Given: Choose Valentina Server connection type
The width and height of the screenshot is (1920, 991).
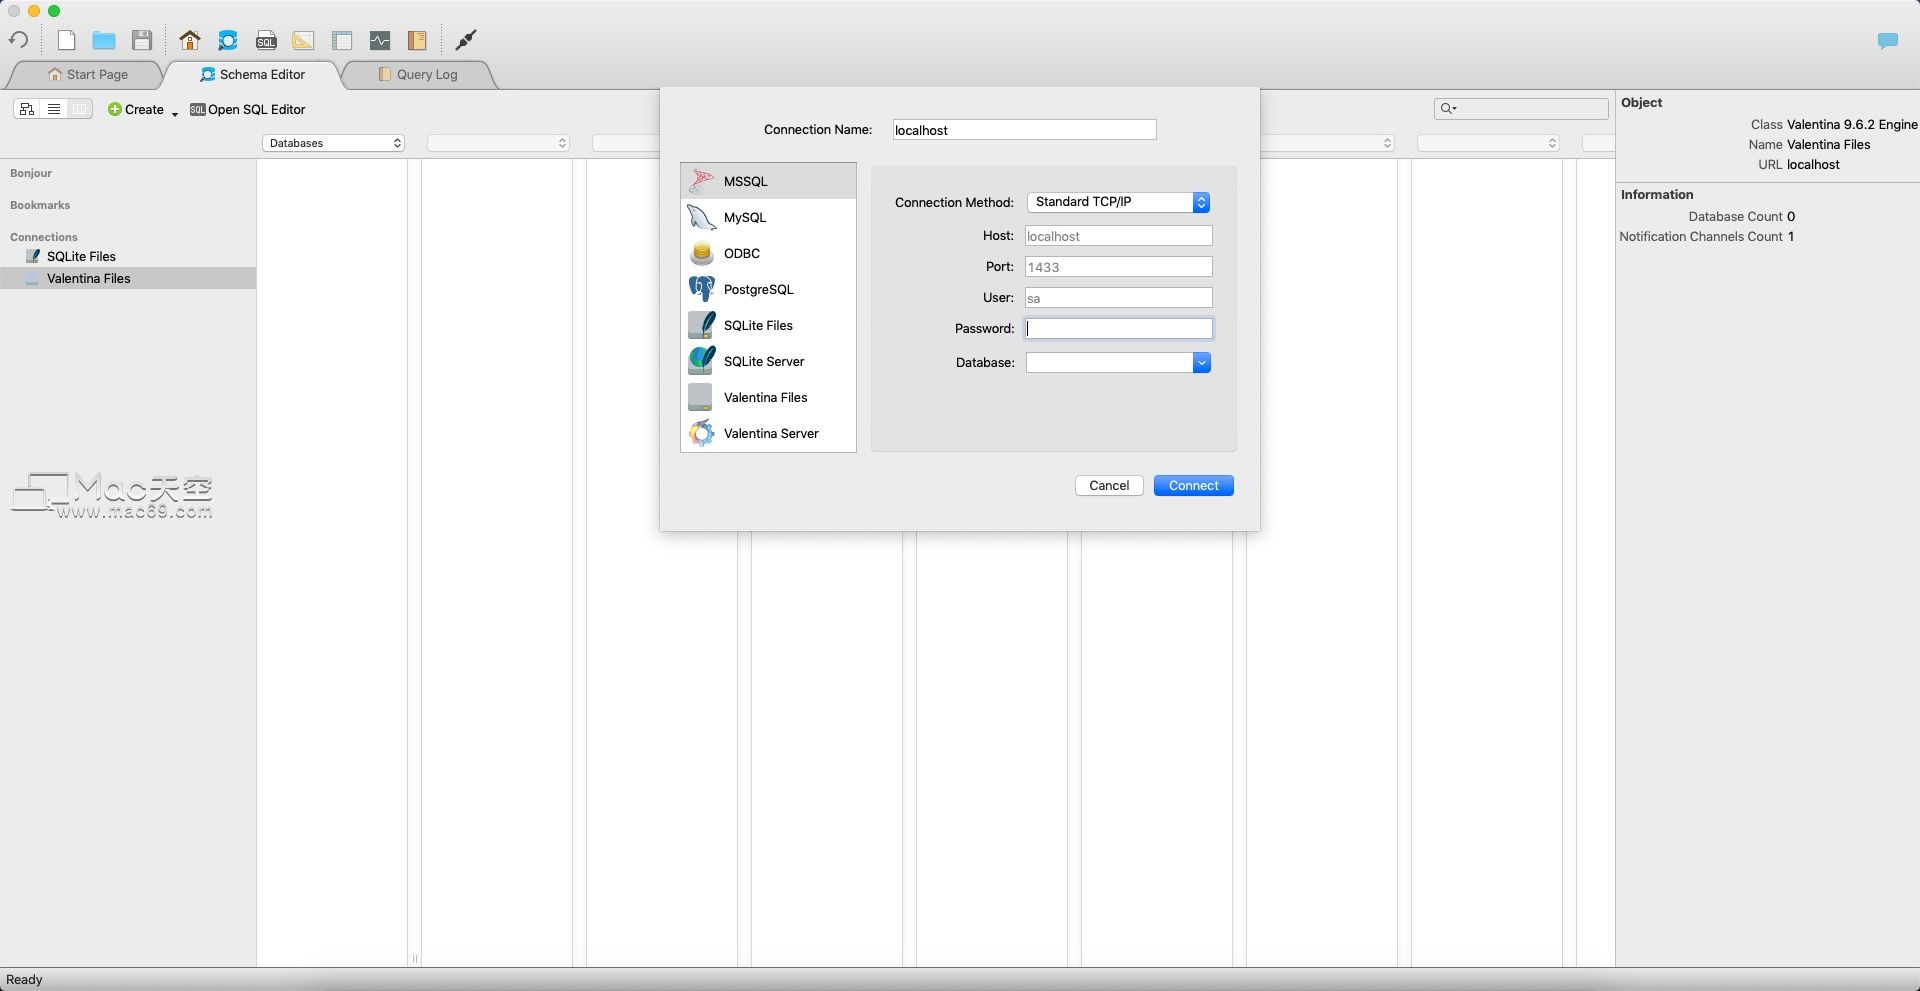Looking at the screenshot, I should (768, 433).
